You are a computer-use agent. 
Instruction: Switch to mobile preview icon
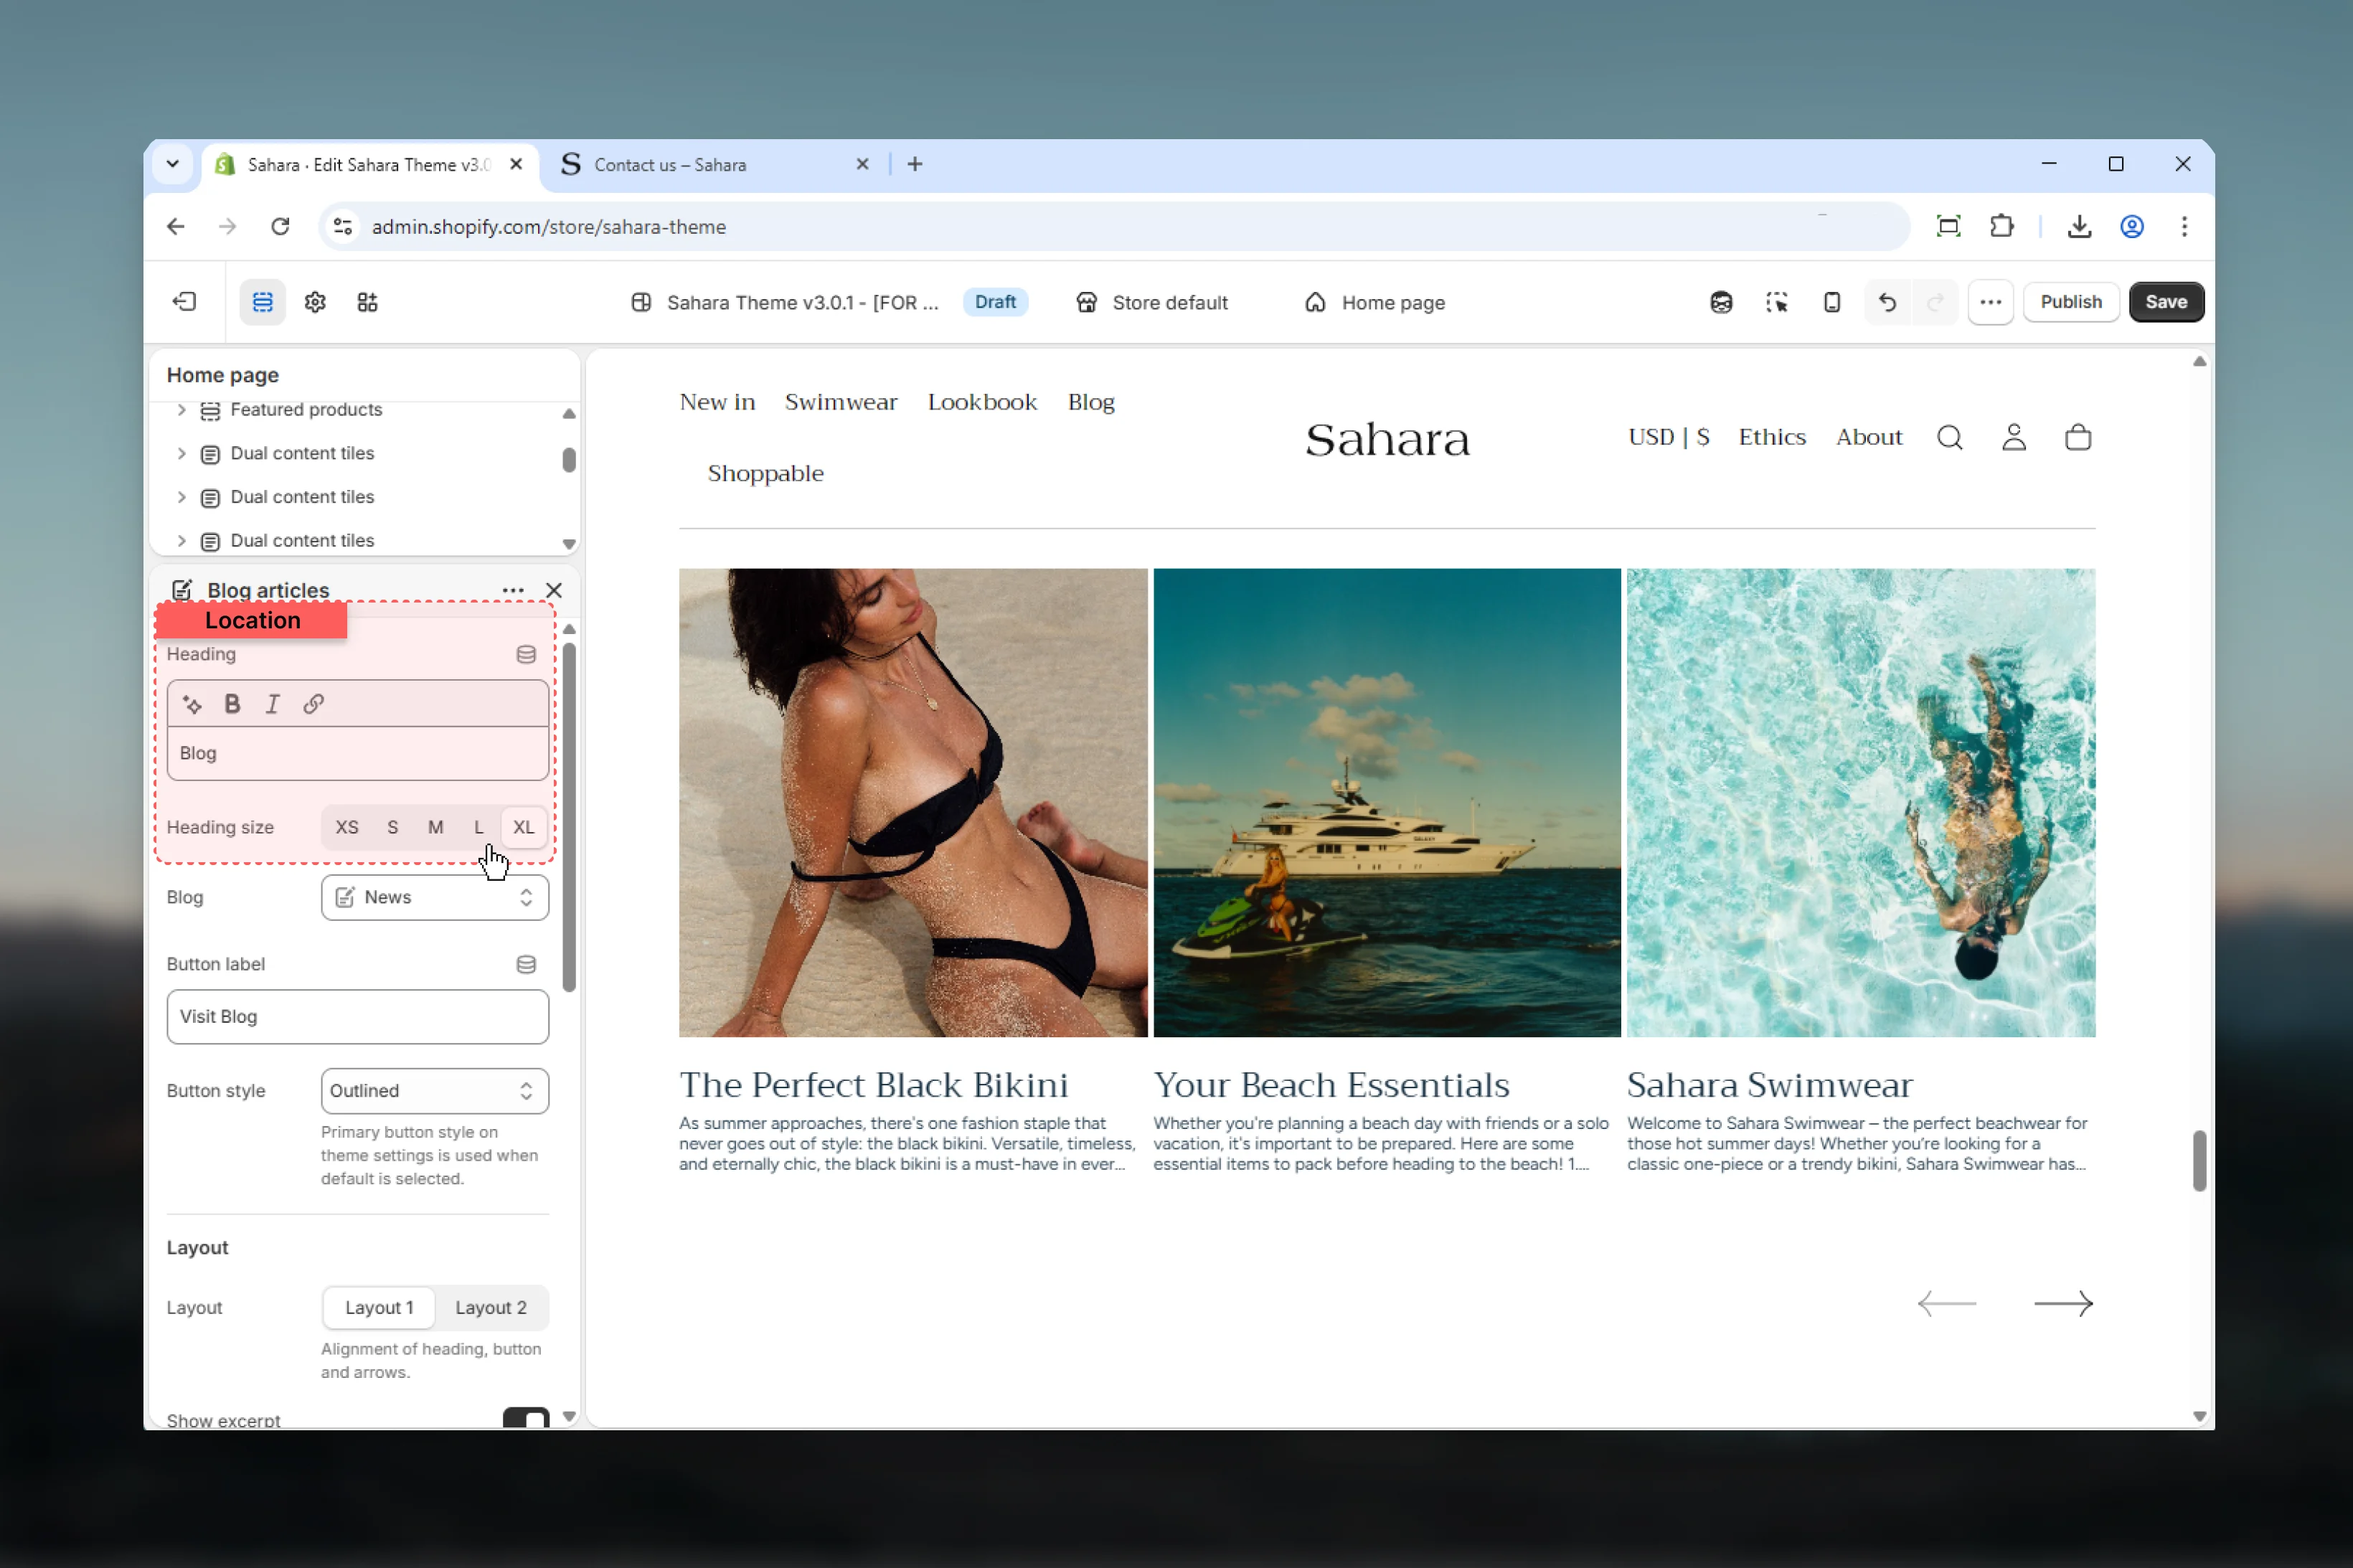1831,302
